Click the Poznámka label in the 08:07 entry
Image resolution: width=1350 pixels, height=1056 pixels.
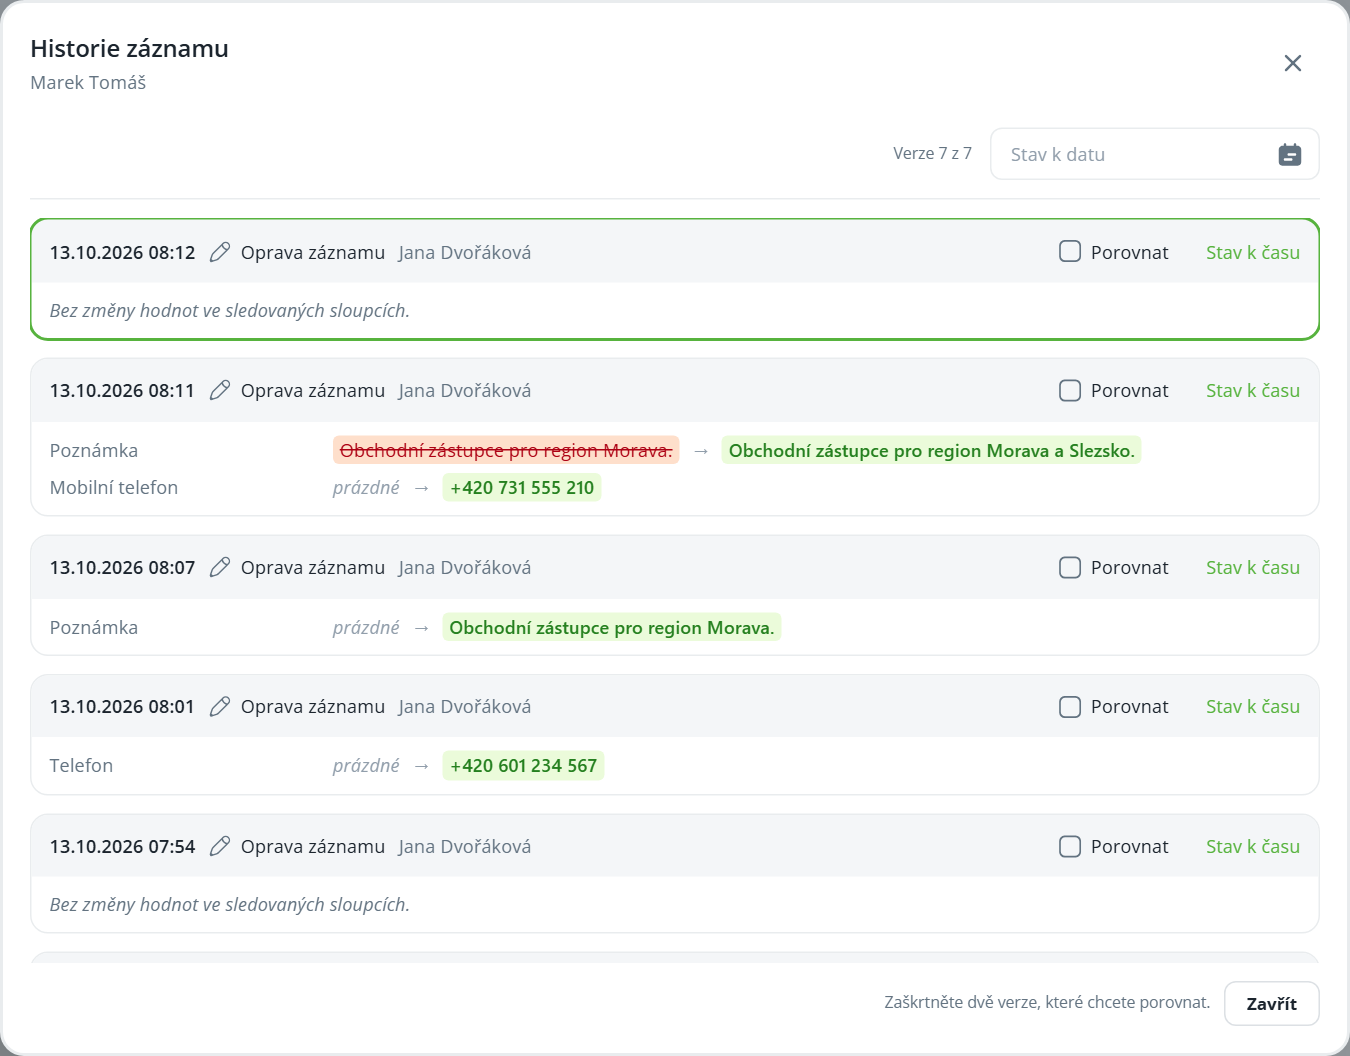pyautogui.click(x=94, y=627)
